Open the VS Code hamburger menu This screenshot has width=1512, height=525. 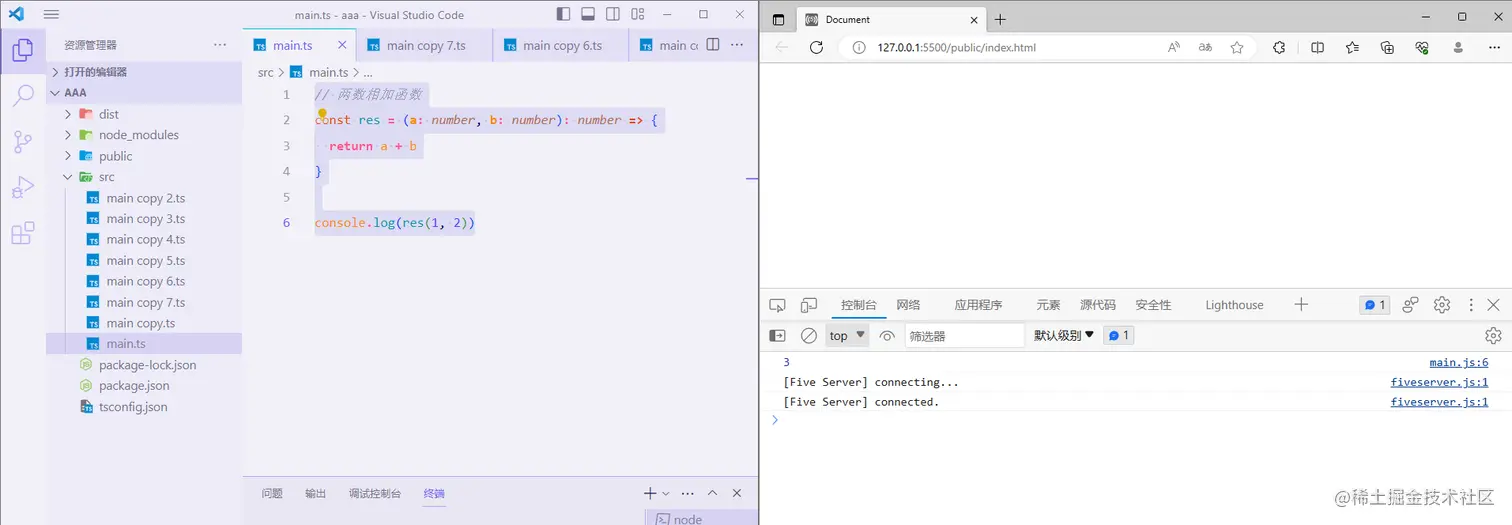pos(52,14)
